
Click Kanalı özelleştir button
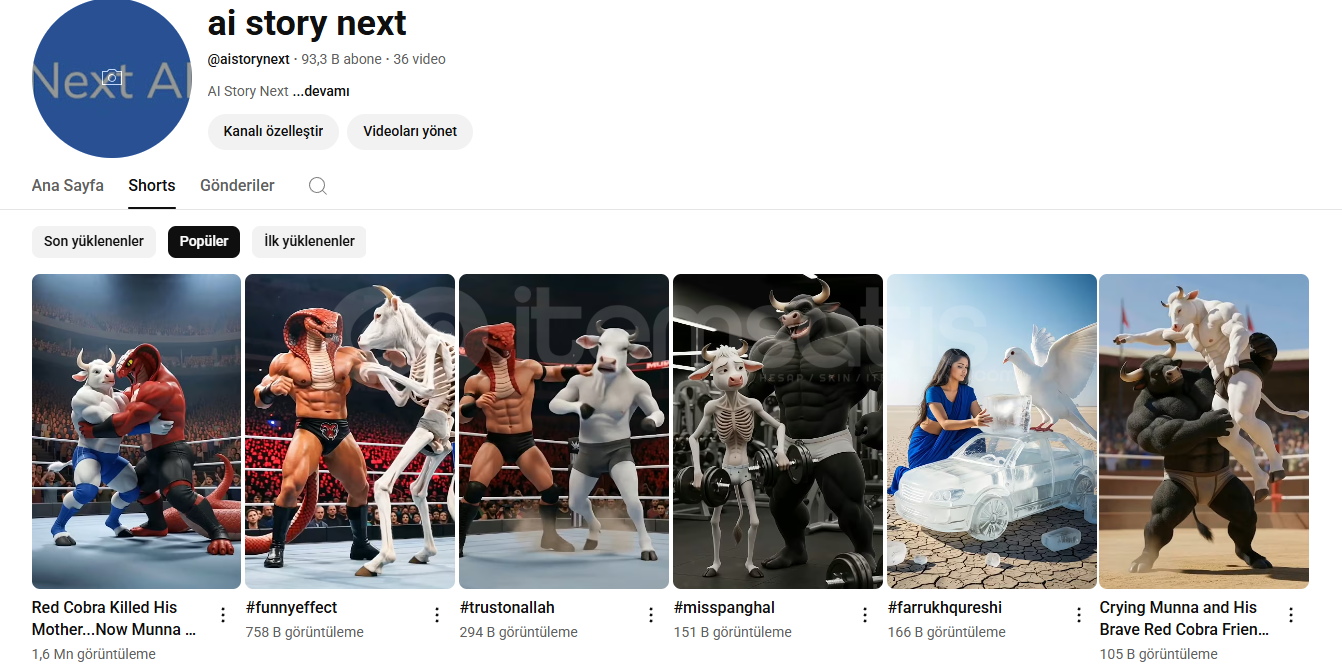click(273, 132)
